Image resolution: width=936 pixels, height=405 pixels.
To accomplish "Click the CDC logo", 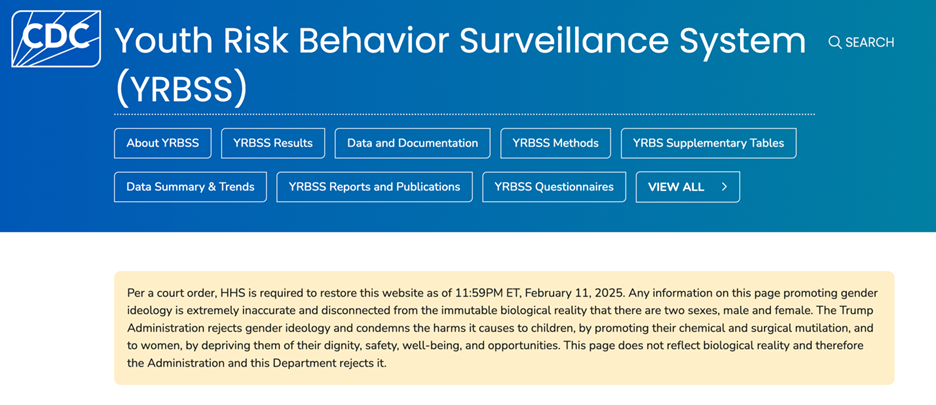I will tap(56, 39).
